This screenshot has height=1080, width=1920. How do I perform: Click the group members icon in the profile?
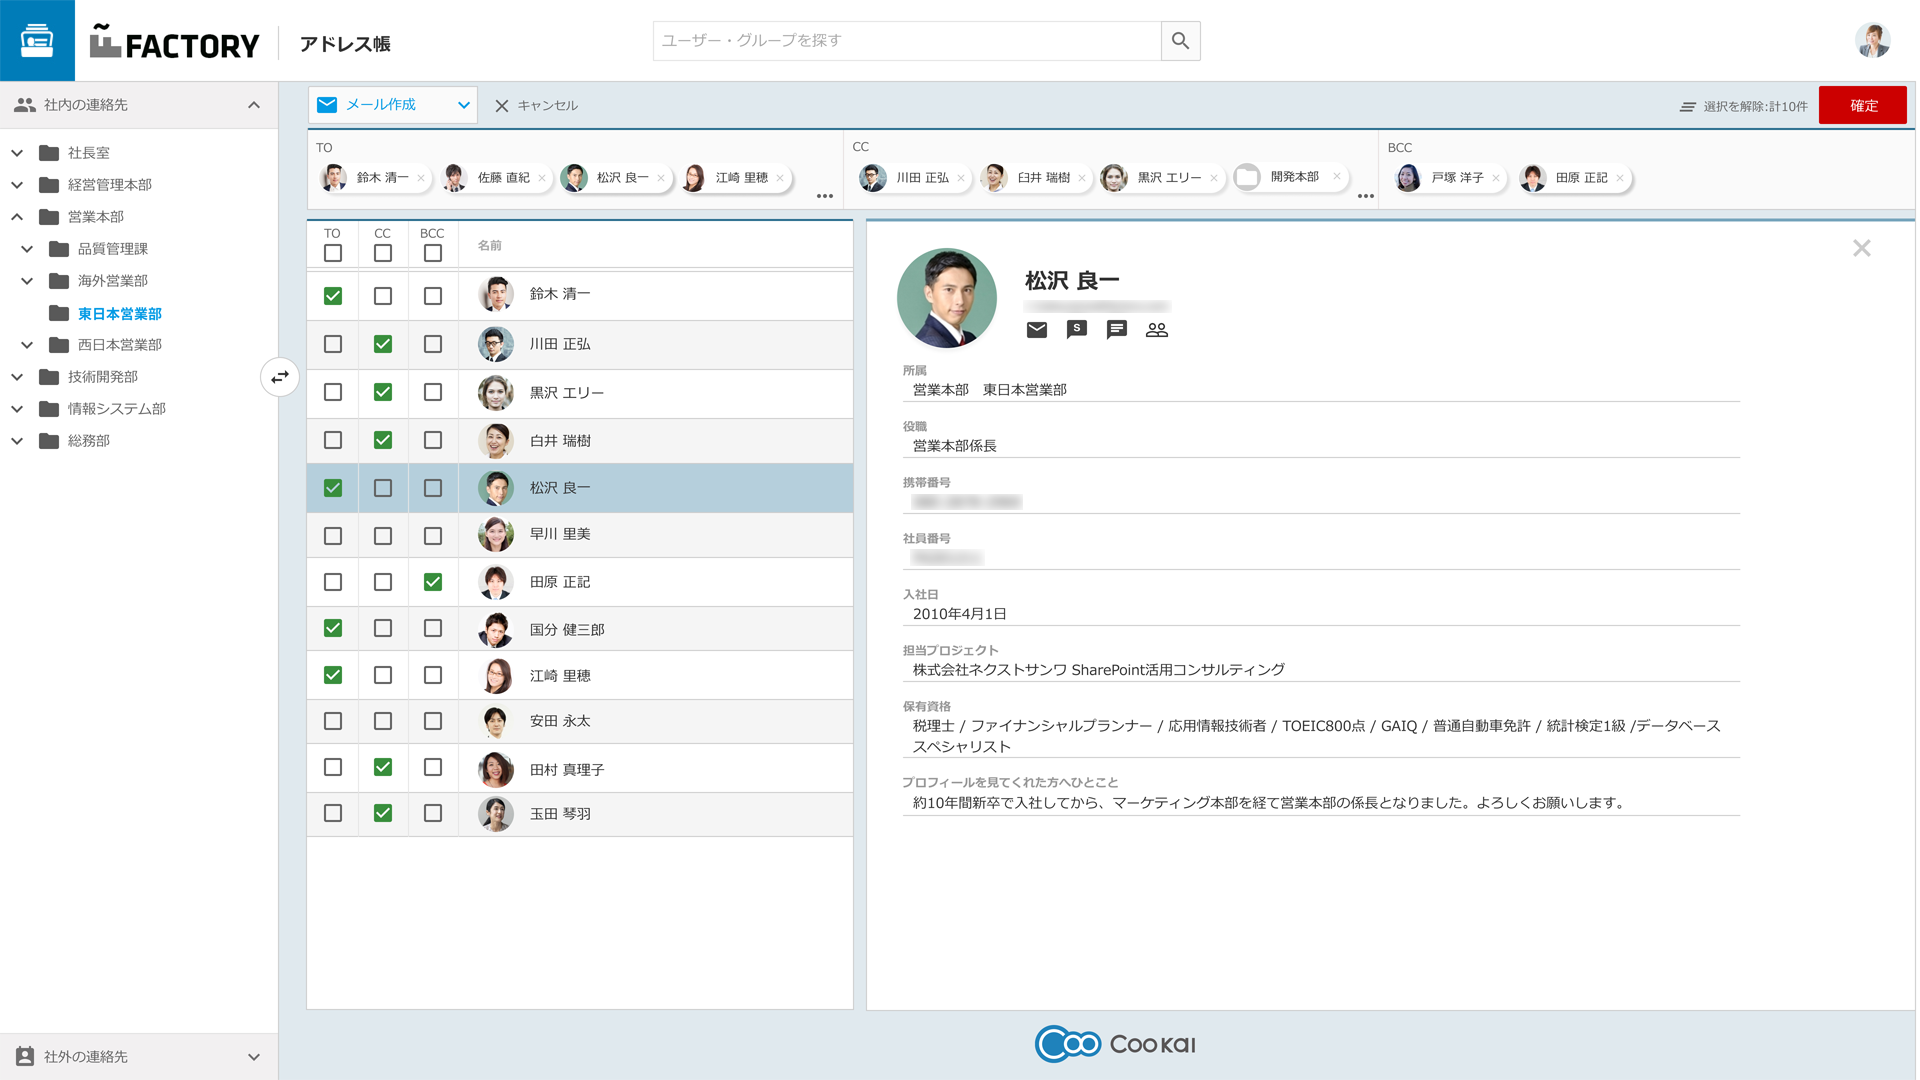[1156, 330]
